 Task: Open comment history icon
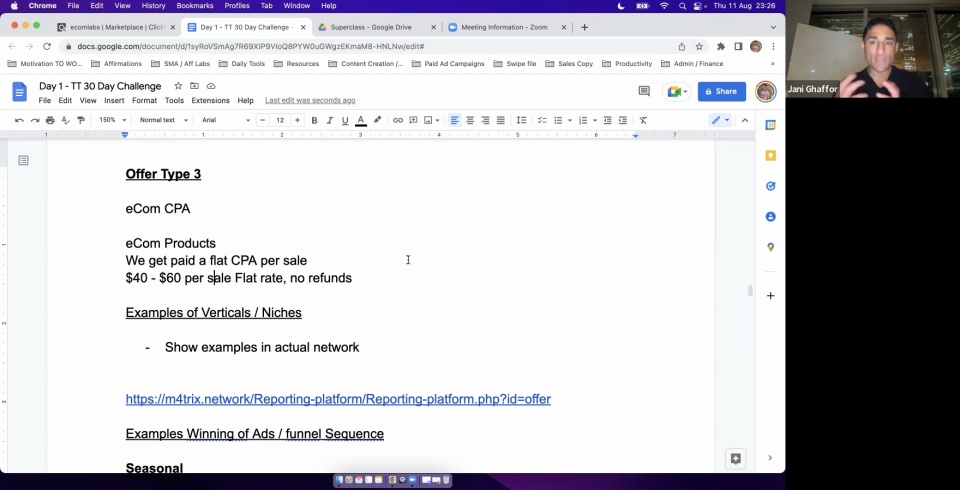[x=644, y=91]
